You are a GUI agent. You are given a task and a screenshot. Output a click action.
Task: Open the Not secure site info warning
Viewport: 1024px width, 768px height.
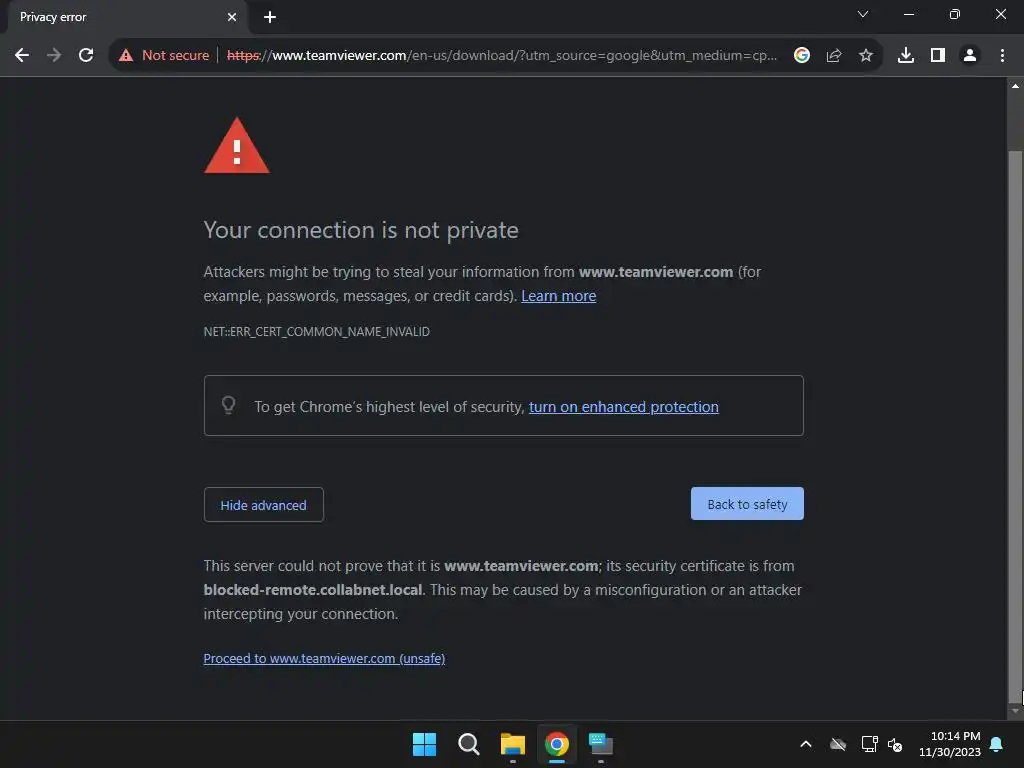click(x=164, y=56)
